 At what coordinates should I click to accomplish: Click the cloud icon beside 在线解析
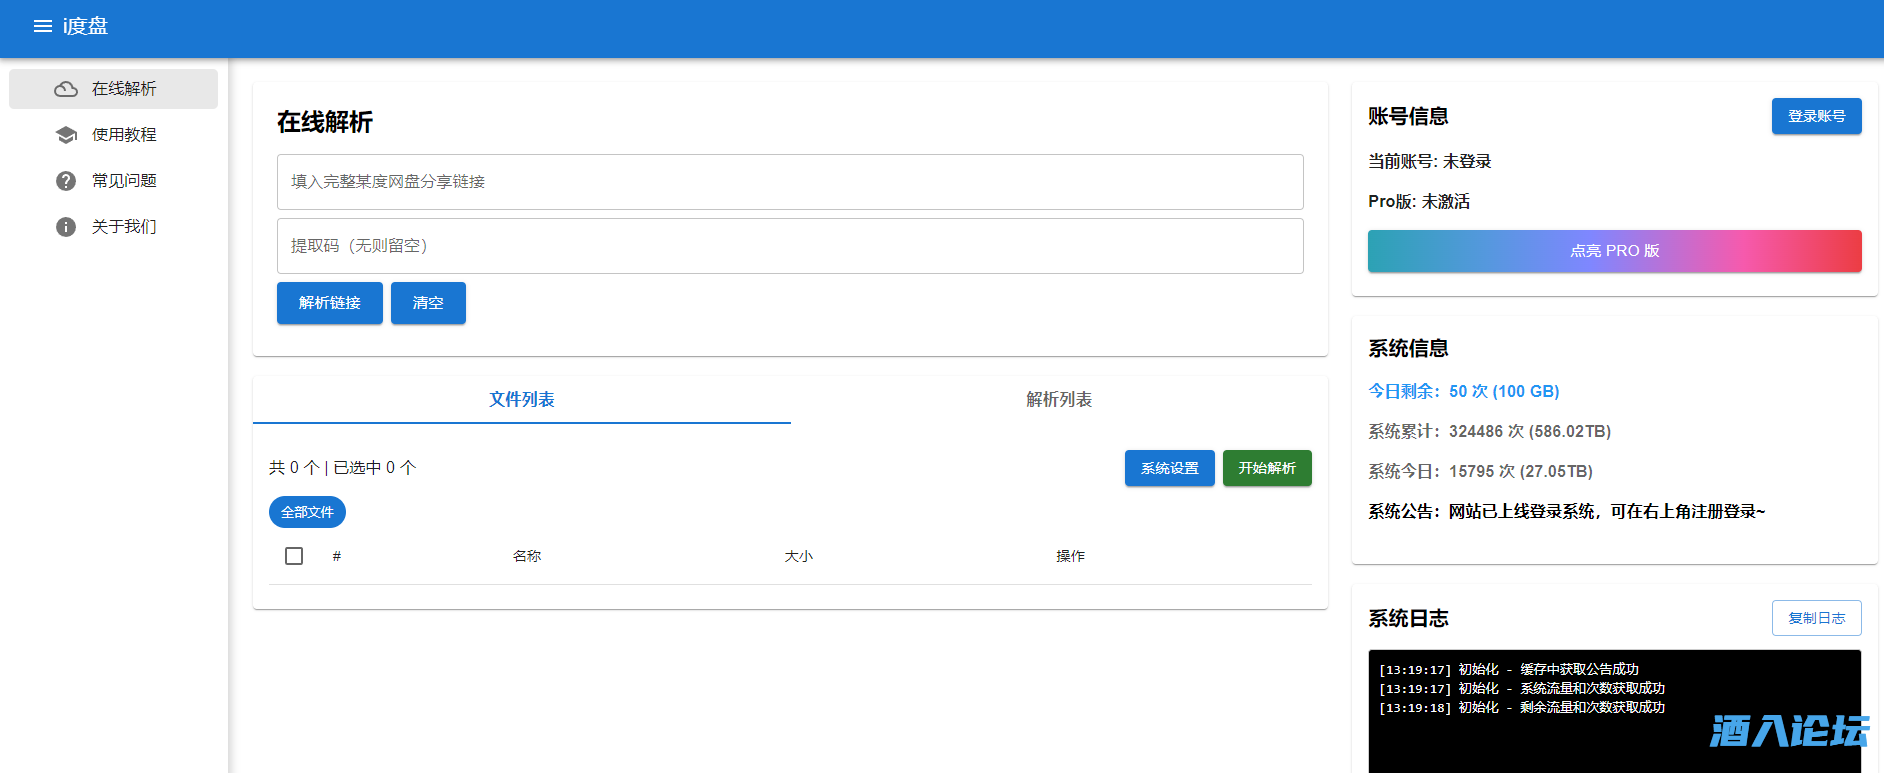pyautogui.click(x=66, y=89)
